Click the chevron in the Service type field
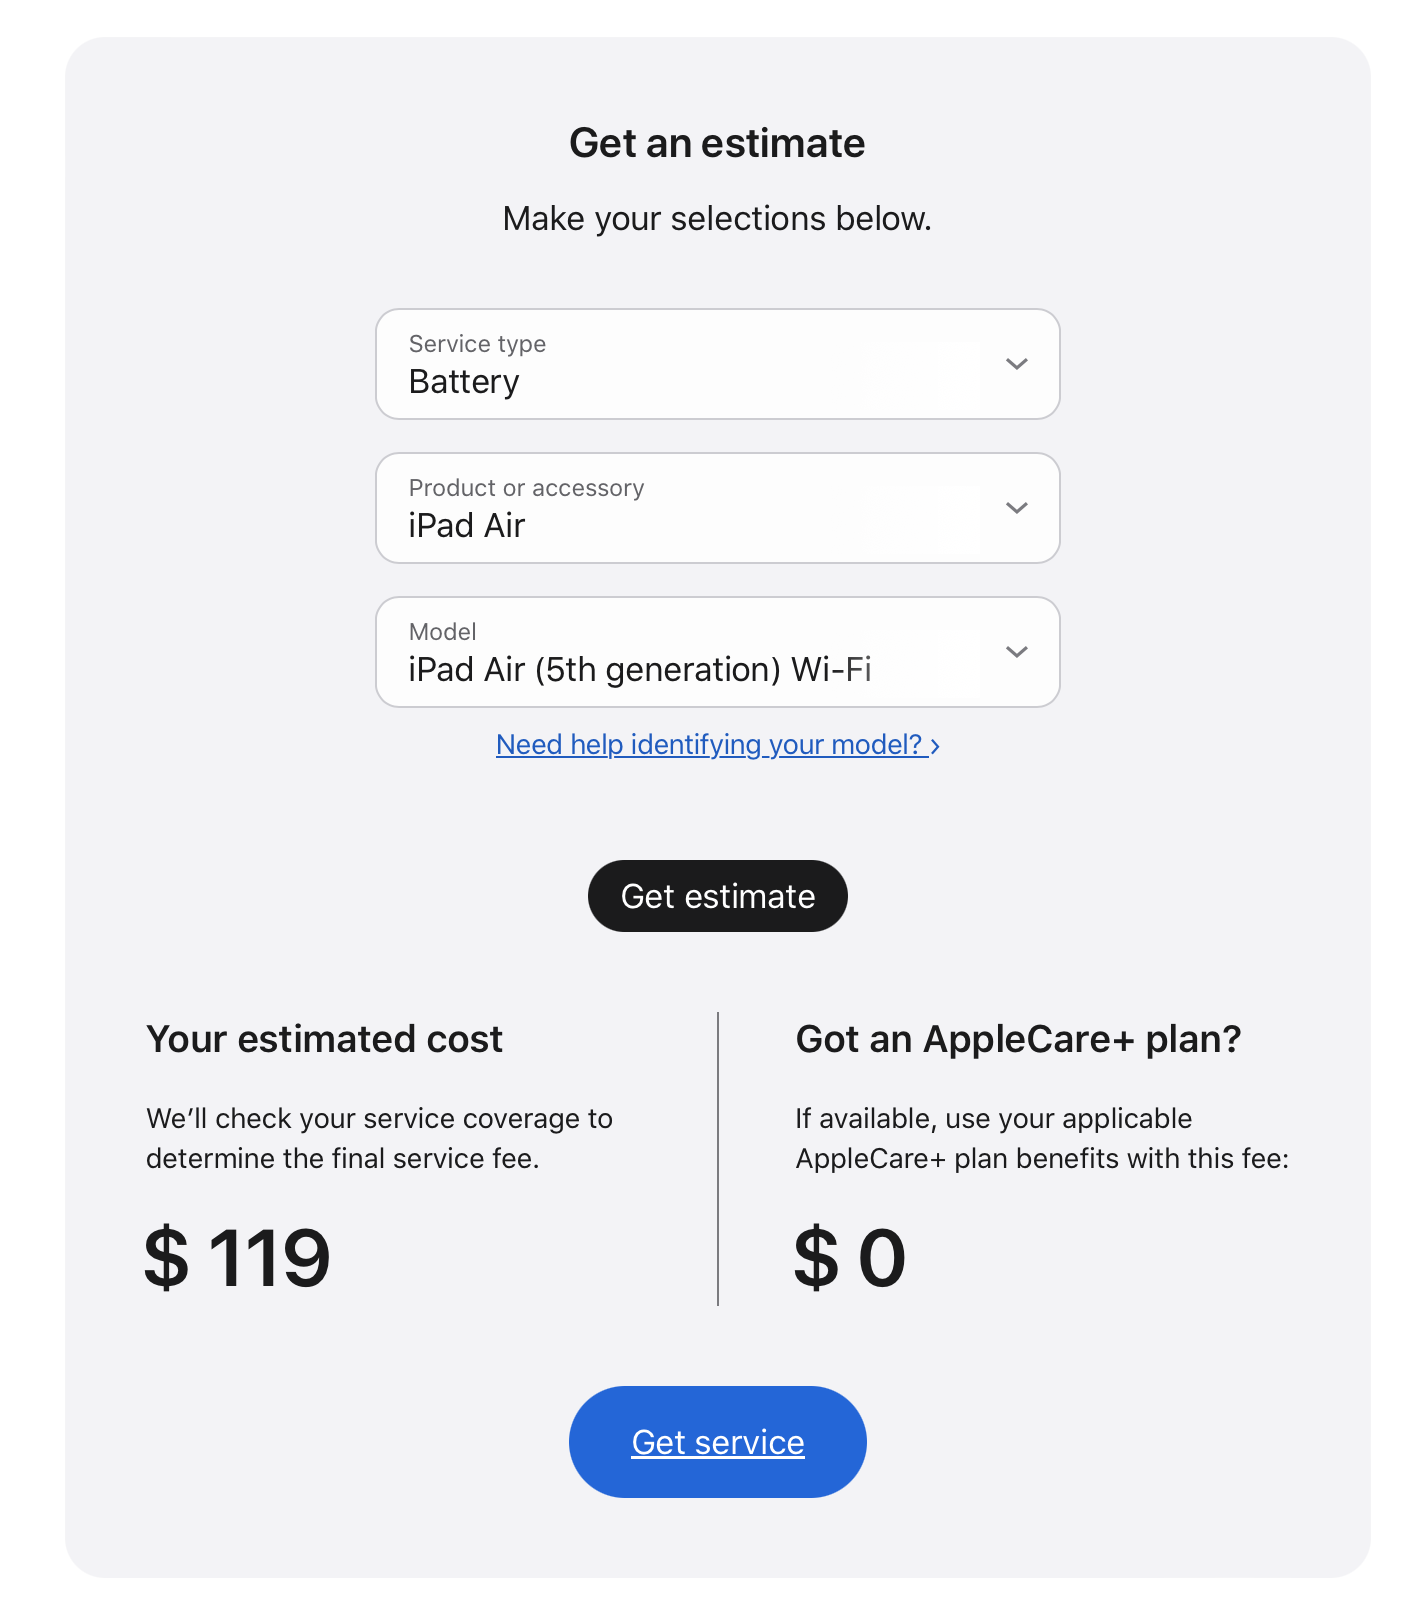 (x=1016, y=364)
